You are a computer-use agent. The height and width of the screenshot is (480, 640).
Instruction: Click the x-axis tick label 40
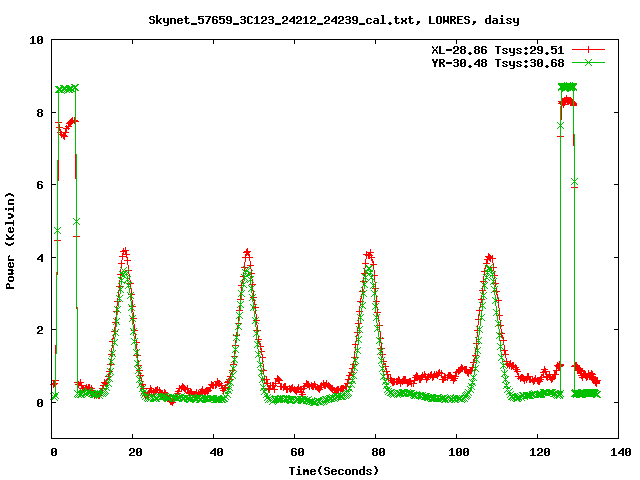[216, 452]
